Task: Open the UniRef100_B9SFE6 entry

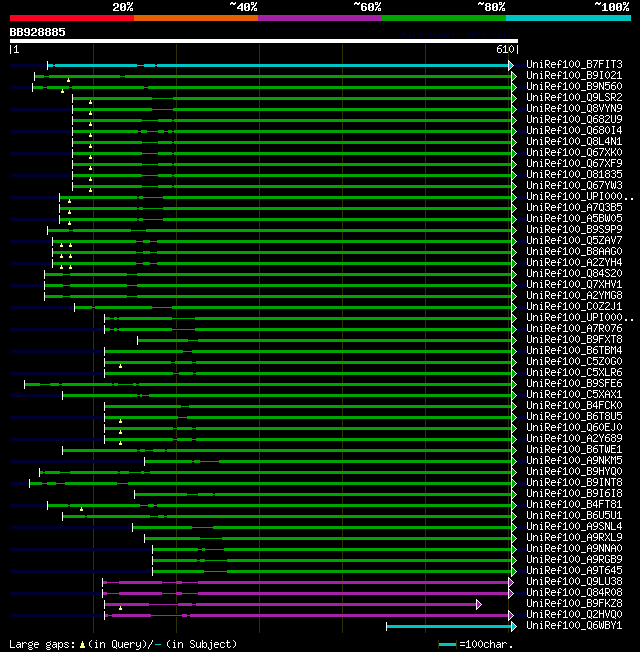Action: point(574,384)
